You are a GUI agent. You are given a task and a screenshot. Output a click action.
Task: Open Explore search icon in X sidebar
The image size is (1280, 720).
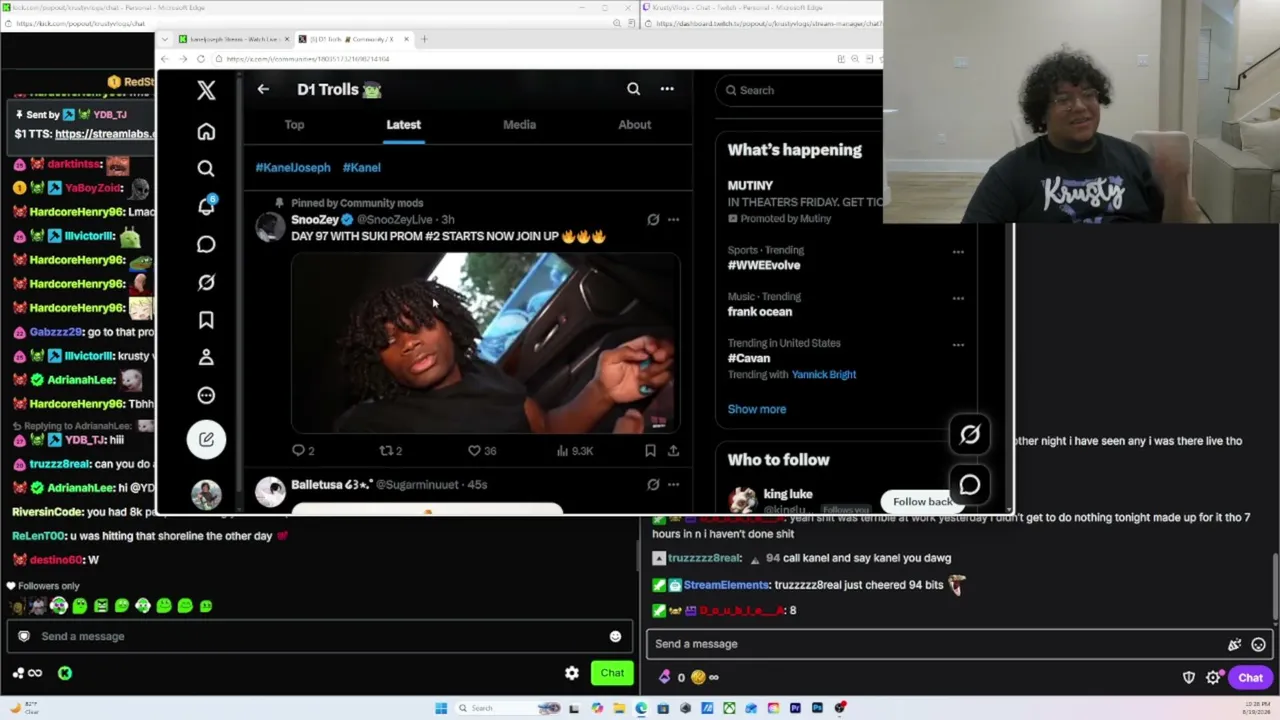click(206, 169)
